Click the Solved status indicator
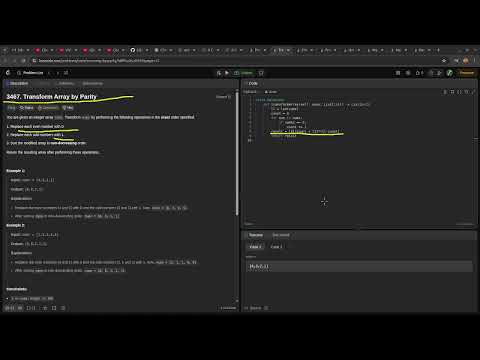Image resolution: width=480 pixels, height=360 pixels. point(223,97)
